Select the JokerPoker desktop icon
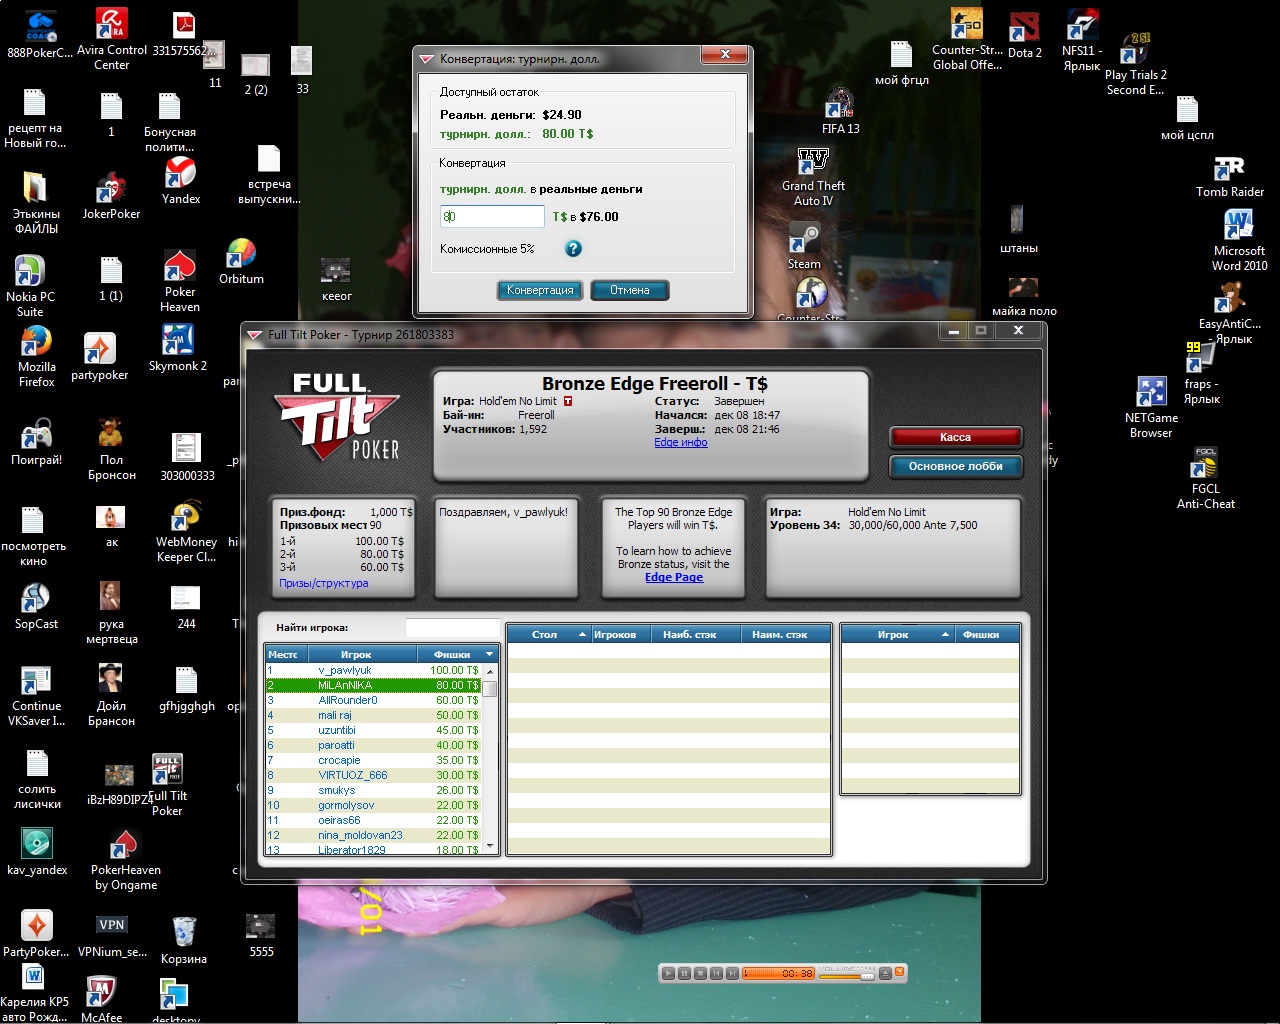Image resolution: width=1280 pixels, height=1024 pixels. pos(111,197)
